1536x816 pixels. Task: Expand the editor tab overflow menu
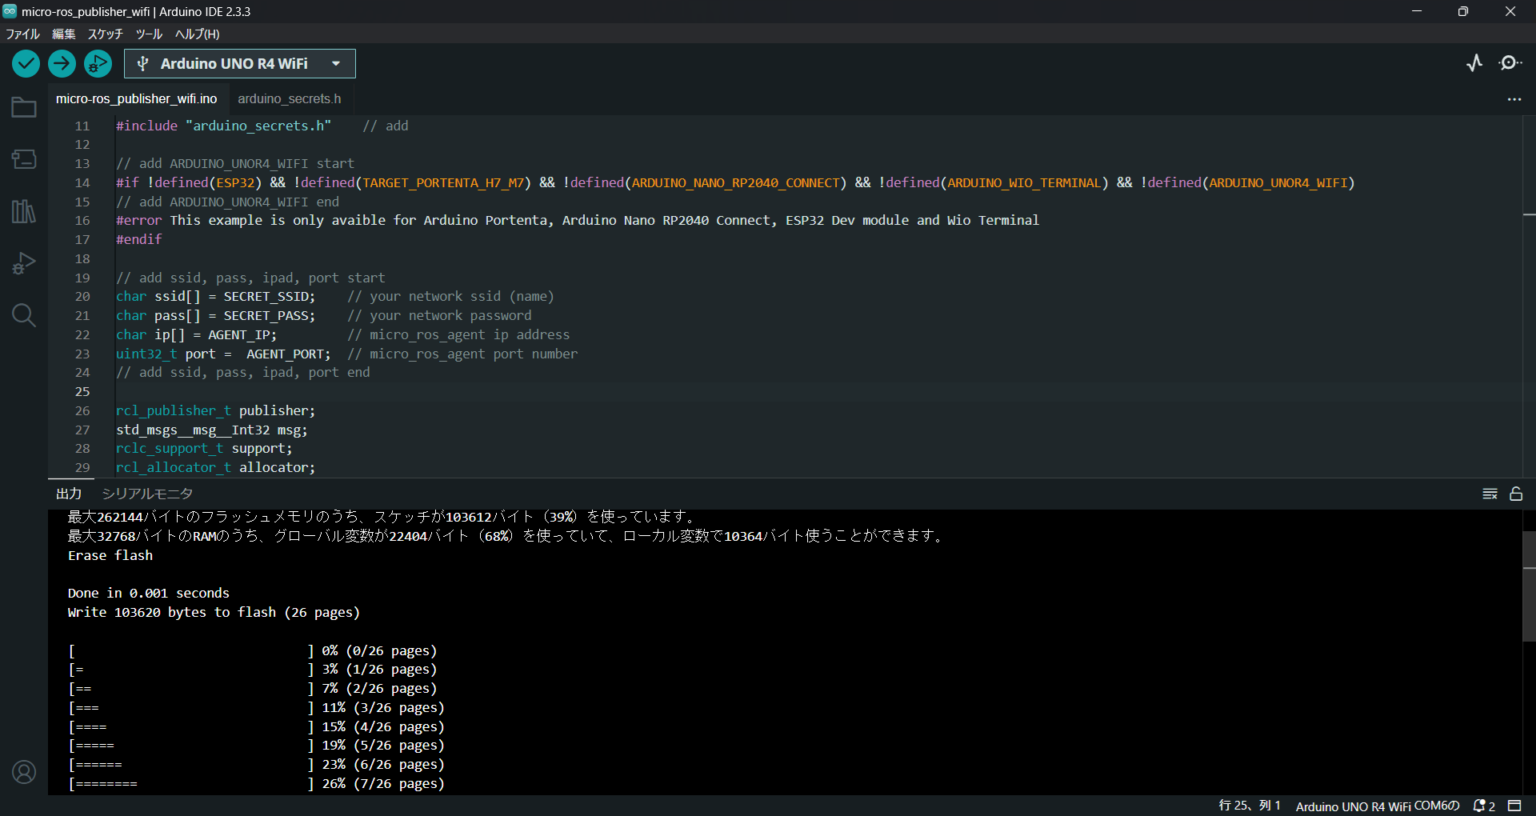[1514, 99]
